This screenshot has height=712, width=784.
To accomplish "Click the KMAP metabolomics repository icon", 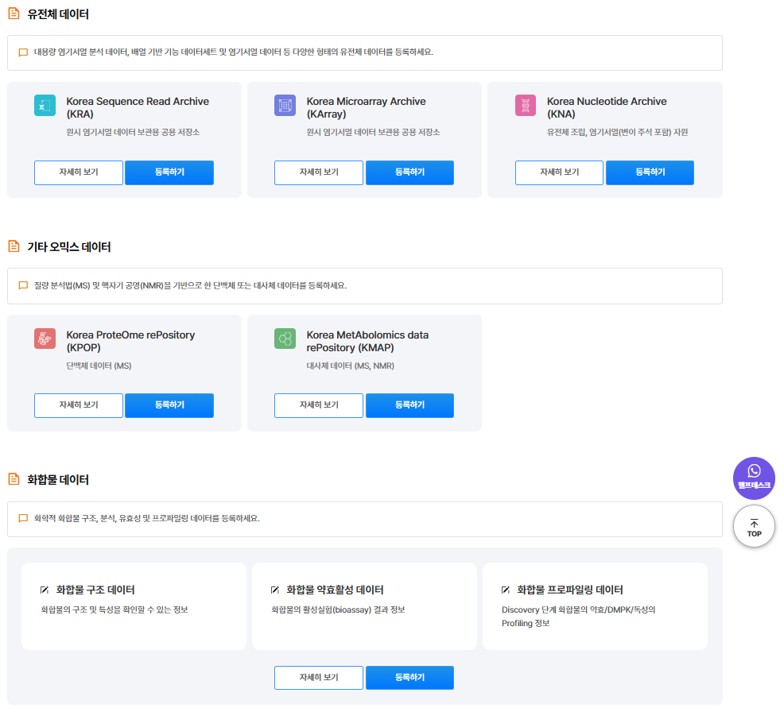I will click(x=285, y=339).
